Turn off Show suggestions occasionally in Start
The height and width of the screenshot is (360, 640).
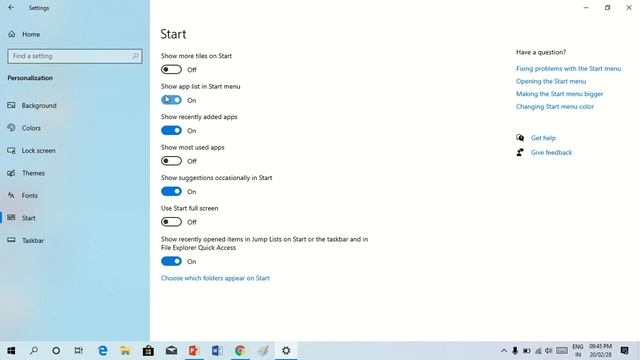pyautogui.click(x=171, y=191)
